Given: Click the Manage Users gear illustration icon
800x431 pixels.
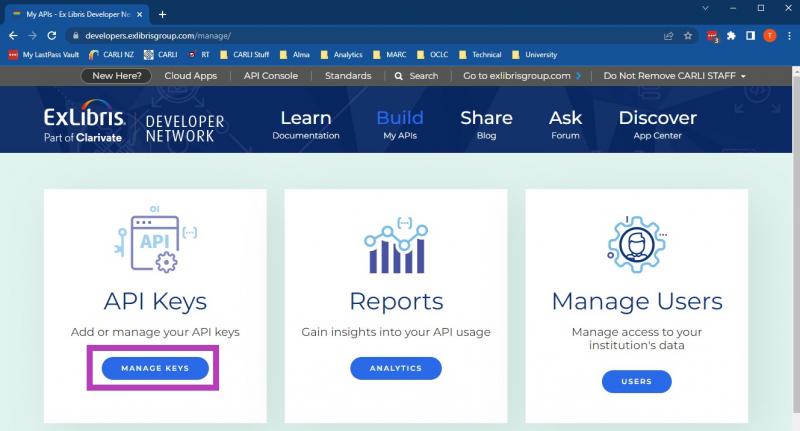Looking at the screenshot, I should point(636,244).
